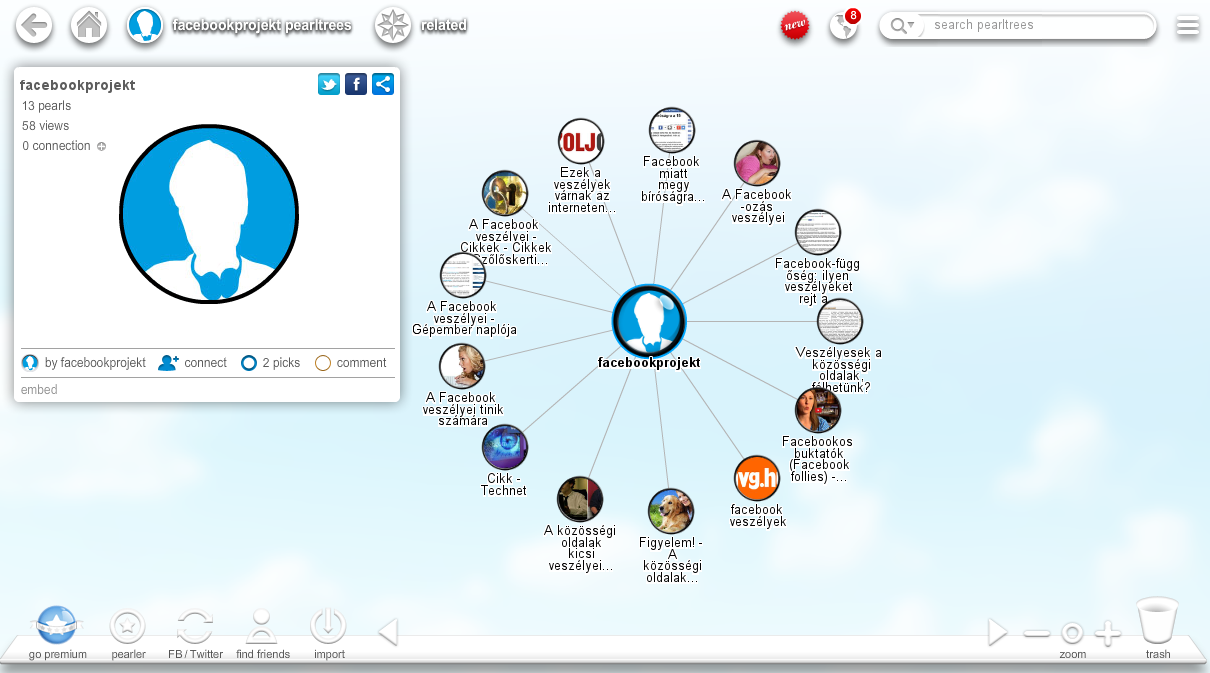Open the 'A Facebook-ozás veszélyei' pearl

coord(757,164)
